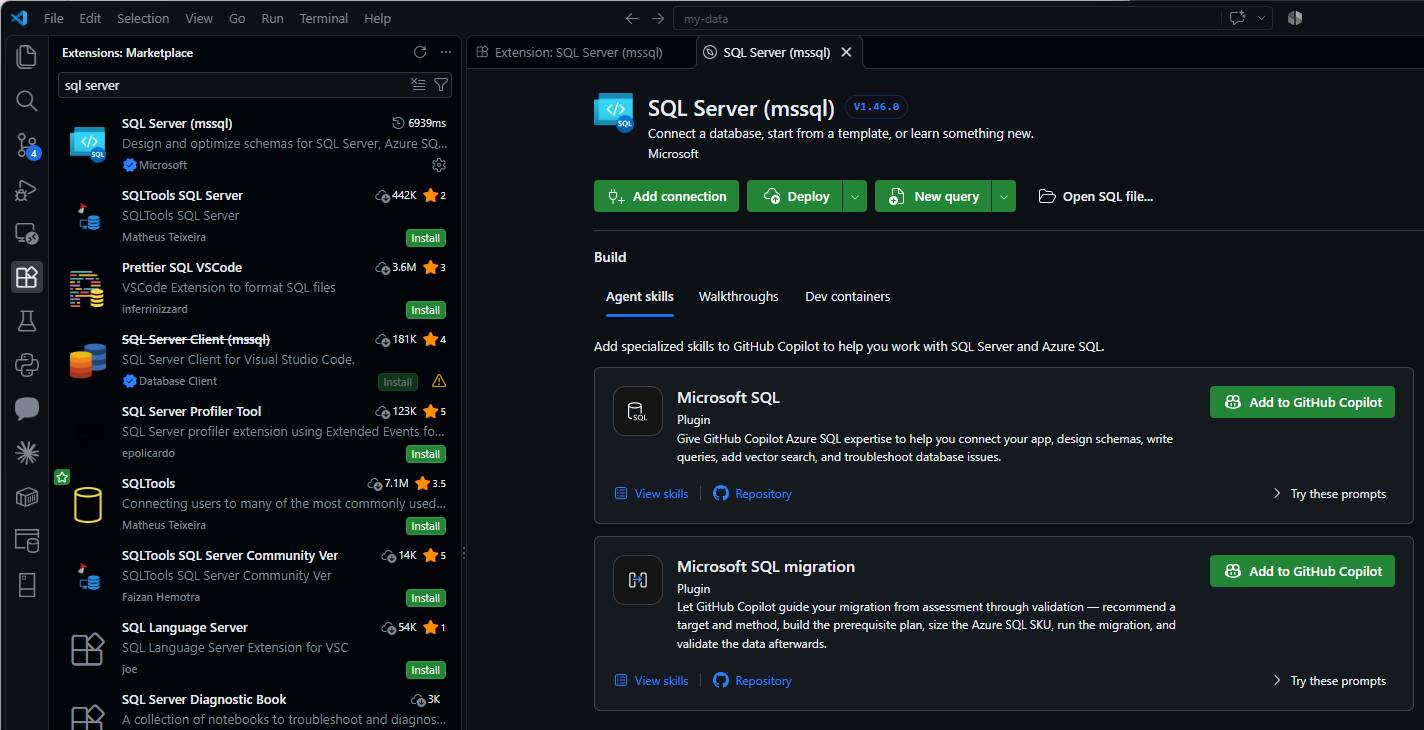This screenshot has height=730, width=1424.
Task: Install the SQL Language Server extension
Action: [426, 670]
